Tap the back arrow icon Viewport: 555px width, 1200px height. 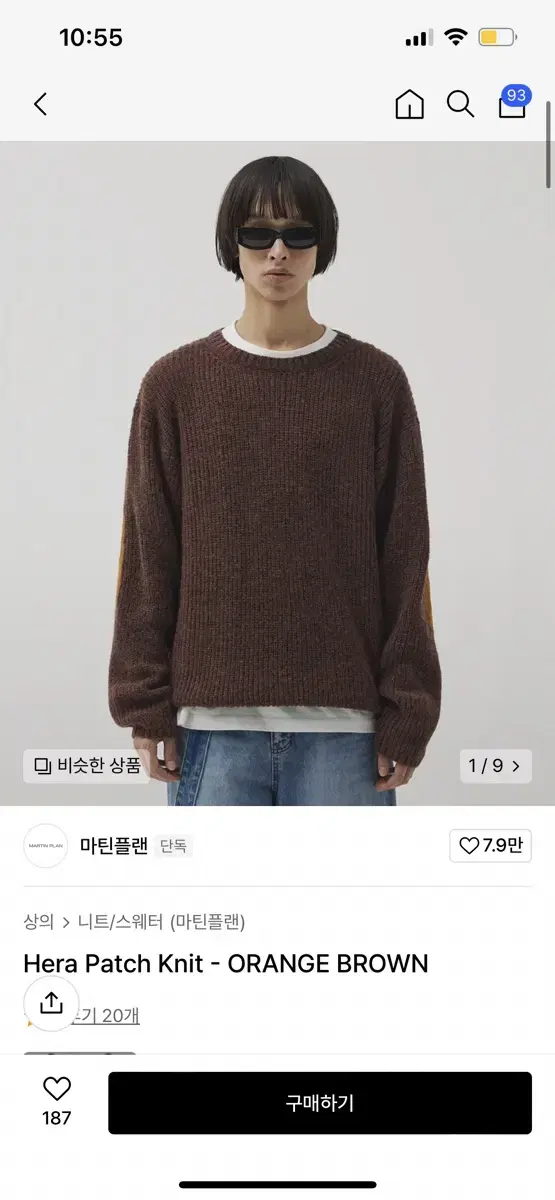[x=40, y=104]
